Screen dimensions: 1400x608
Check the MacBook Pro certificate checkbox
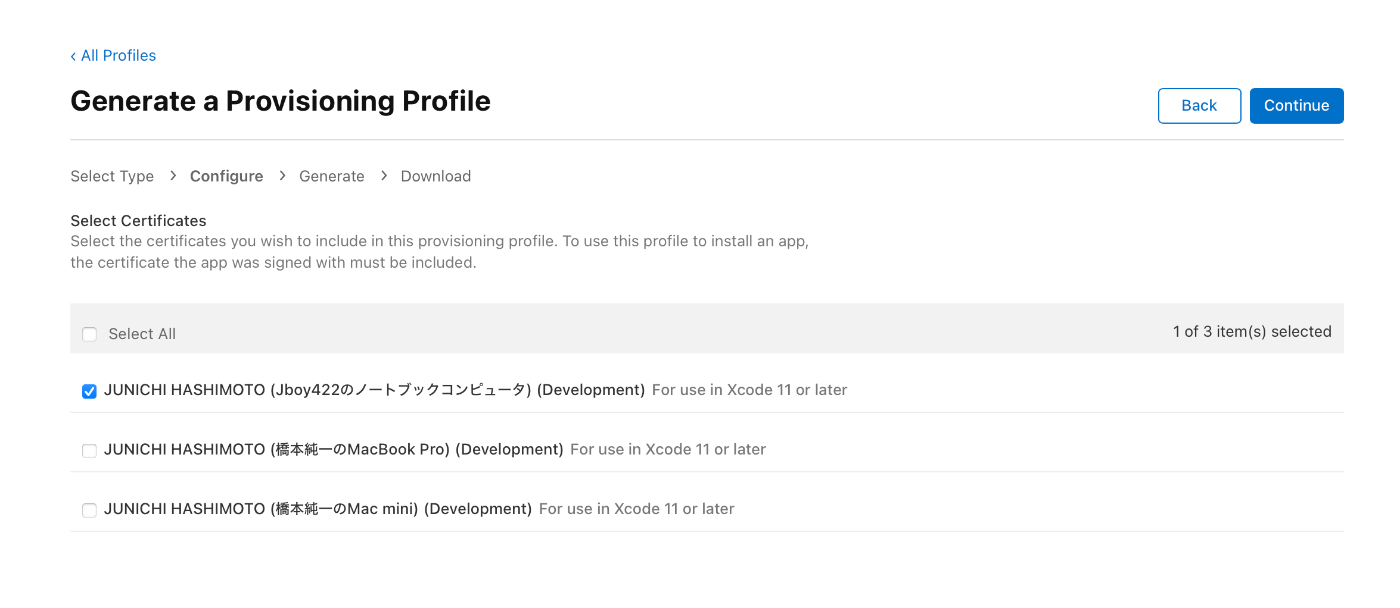point(90,451)
